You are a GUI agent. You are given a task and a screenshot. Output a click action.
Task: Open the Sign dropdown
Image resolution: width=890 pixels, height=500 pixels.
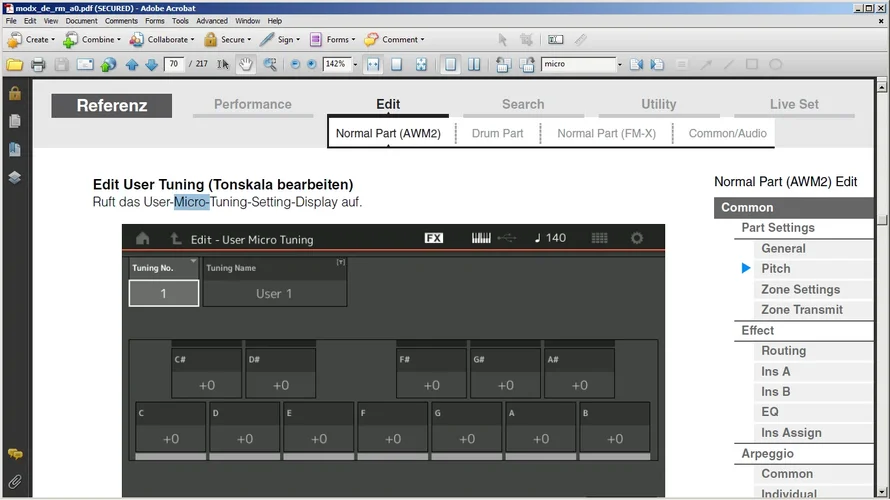280,40
